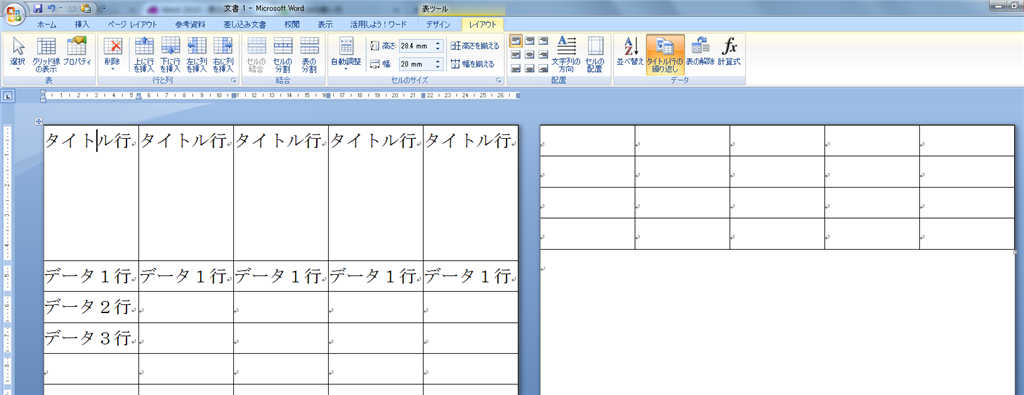1024x395 pixels.
Task: Open the 選択 dropdown in the table group
Action: (x=18, y=54)
